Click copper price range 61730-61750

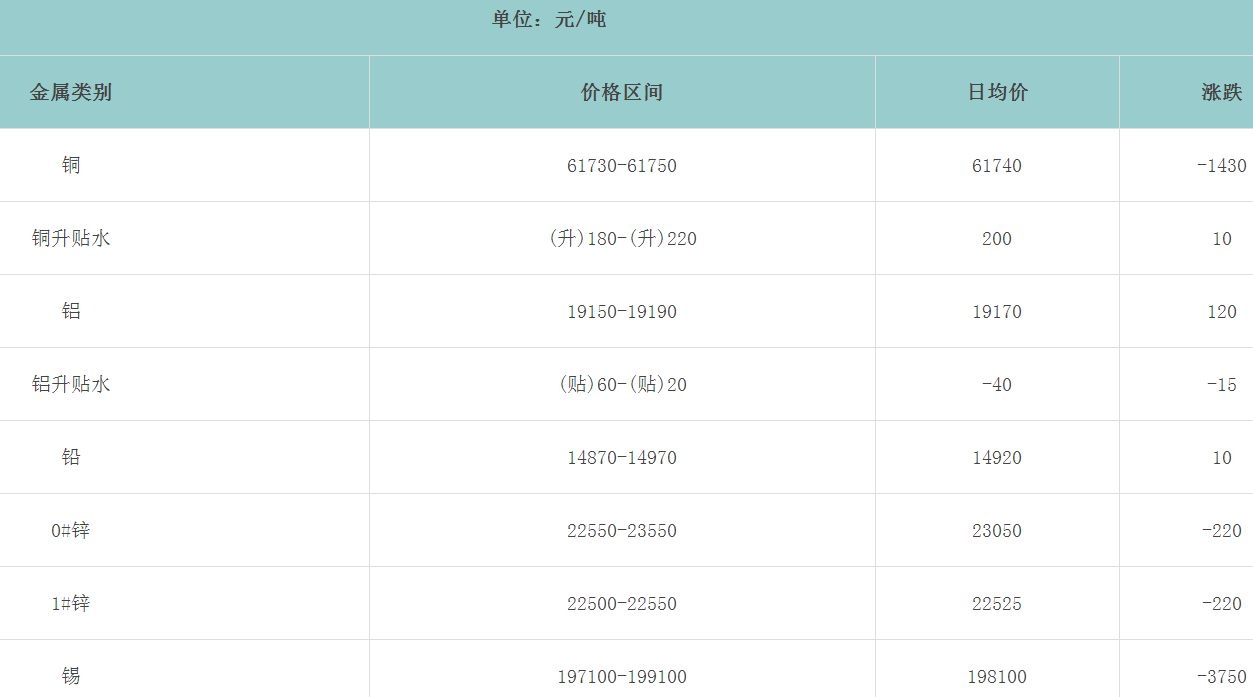(x=621, y=166)
